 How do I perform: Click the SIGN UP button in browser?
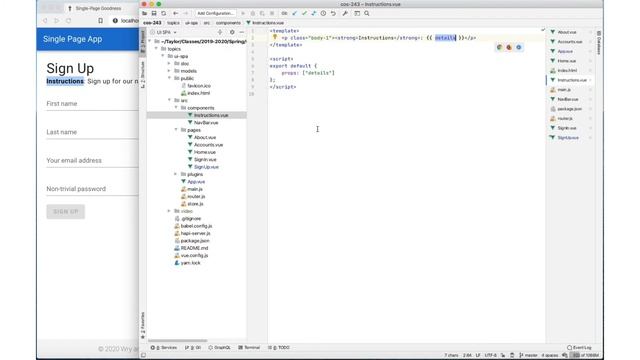(65, 211)
